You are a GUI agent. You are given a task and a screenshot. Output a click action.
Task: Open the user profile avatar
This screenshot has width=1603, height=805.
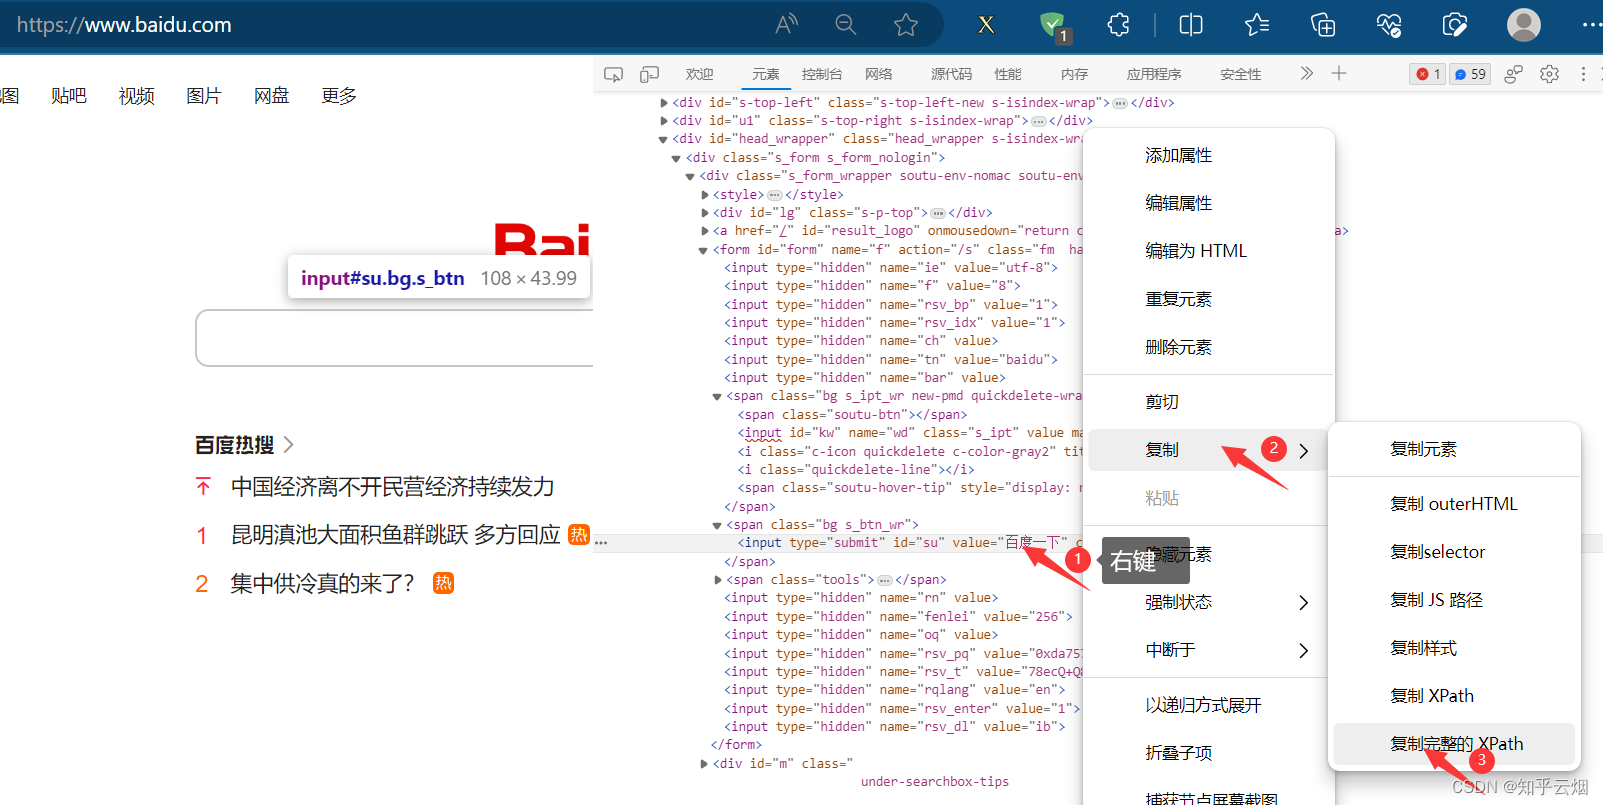pos(1524,24)
